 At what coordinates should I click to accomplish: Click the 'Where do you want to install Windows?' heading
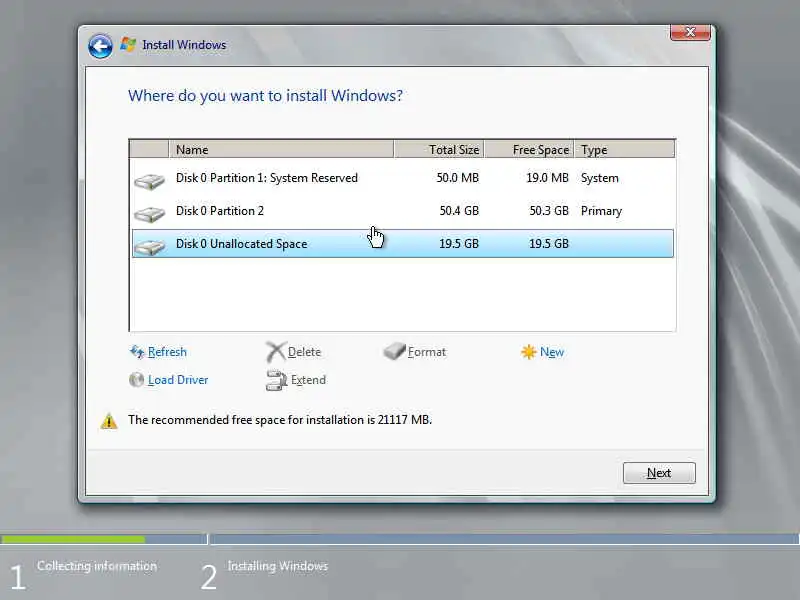265,96
